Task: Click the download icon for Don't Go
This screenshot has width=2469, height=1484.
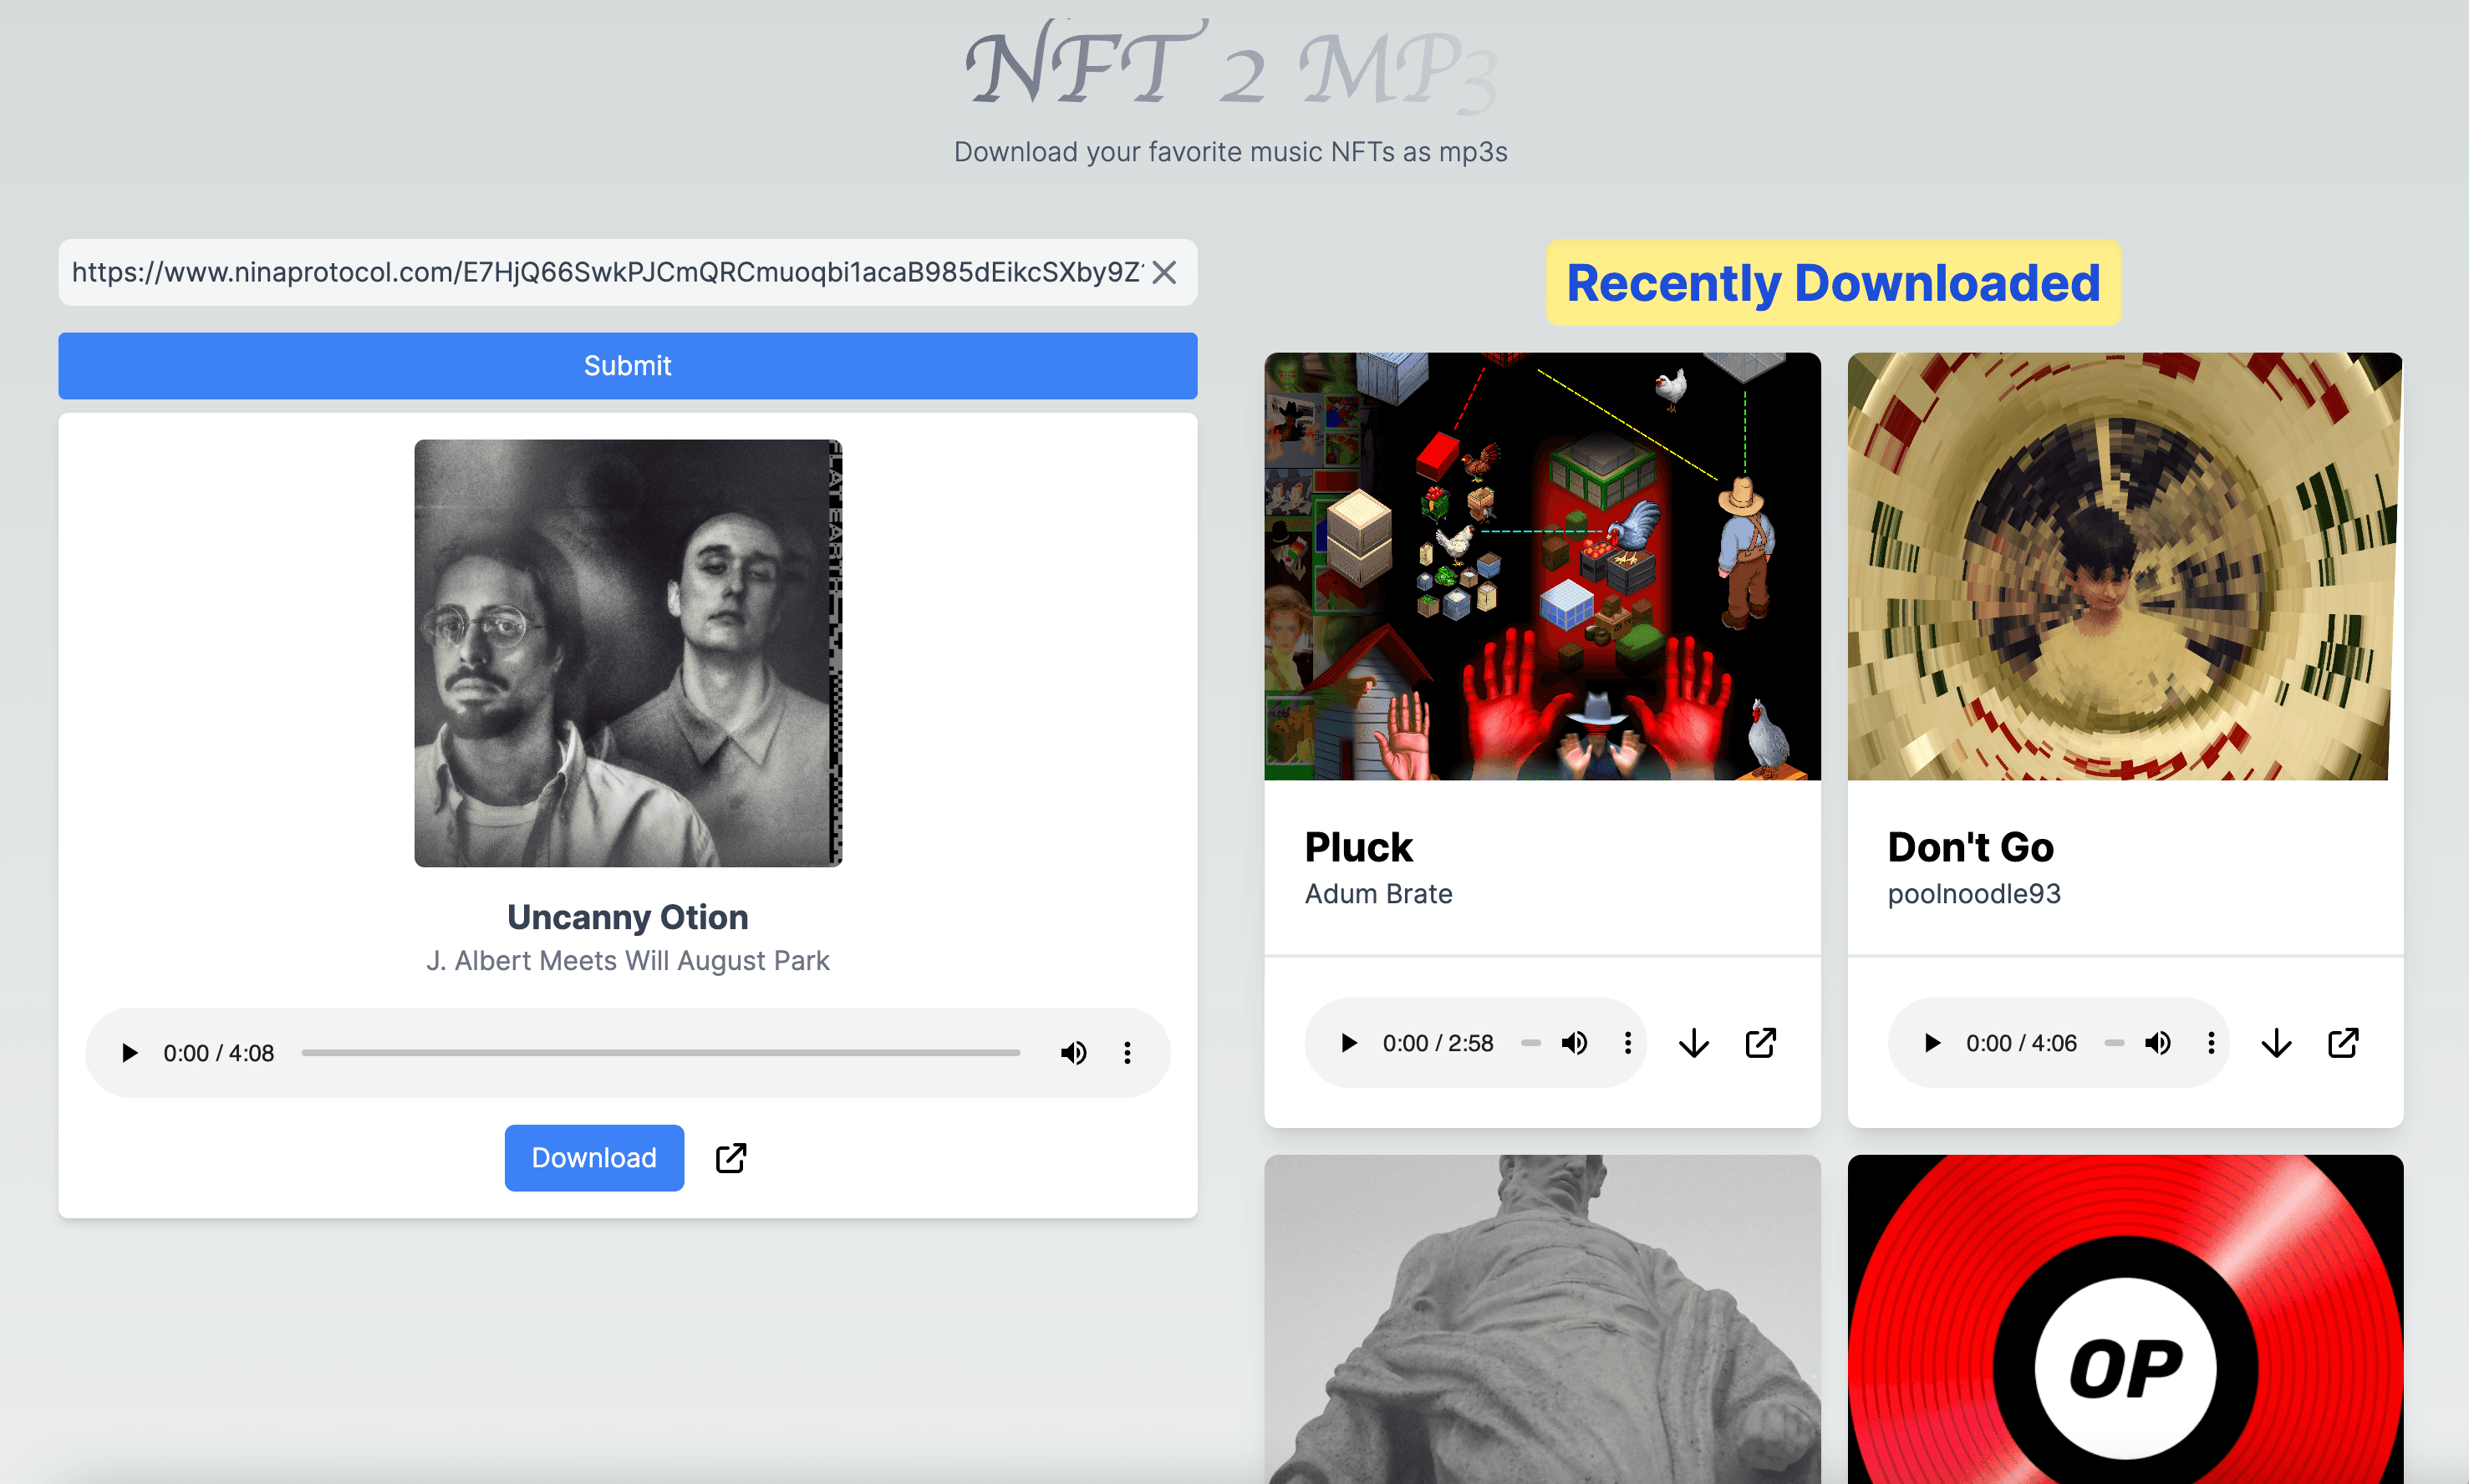Action: tap(2277, 1042)
